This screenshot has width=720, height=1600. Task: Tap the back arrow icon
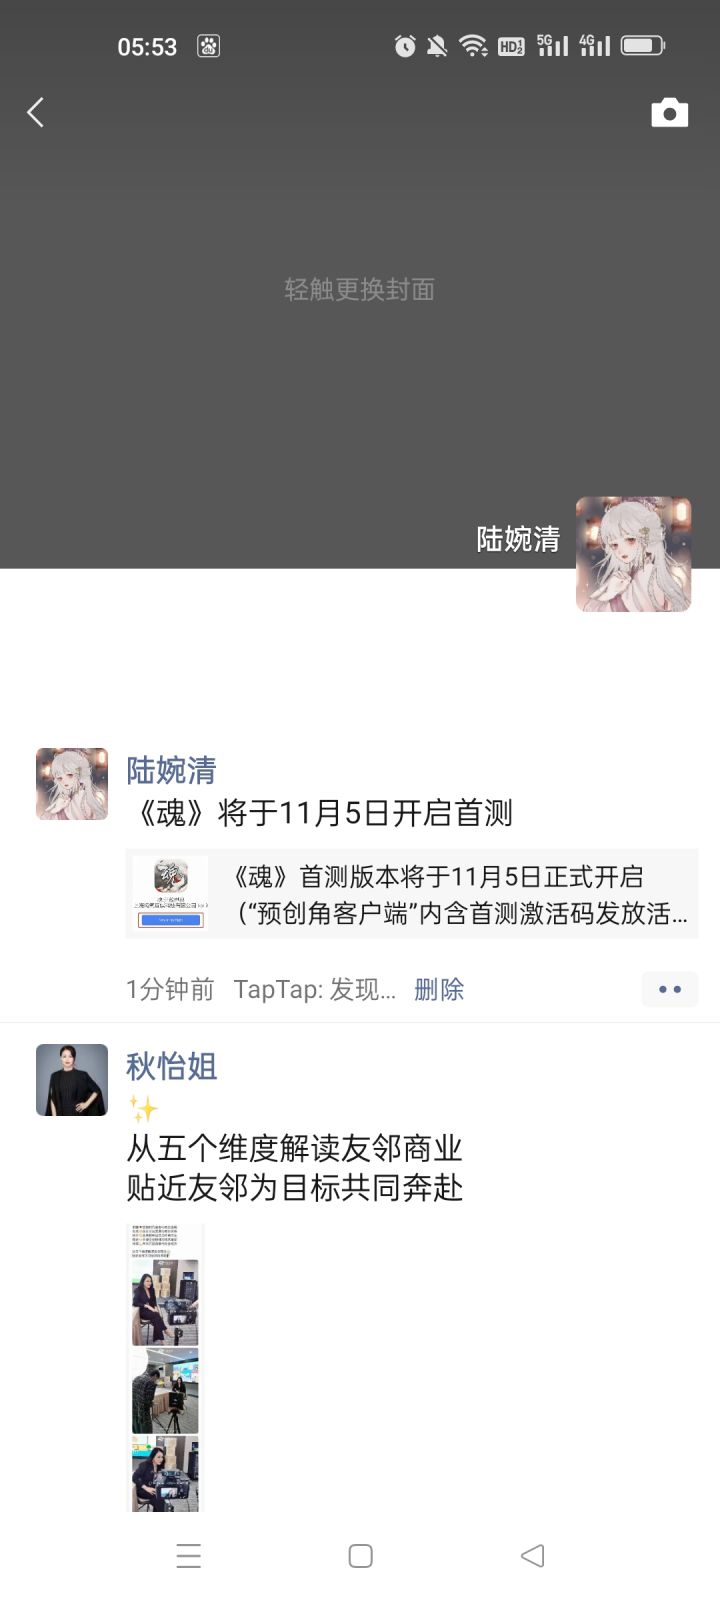(x=36, y=112)
